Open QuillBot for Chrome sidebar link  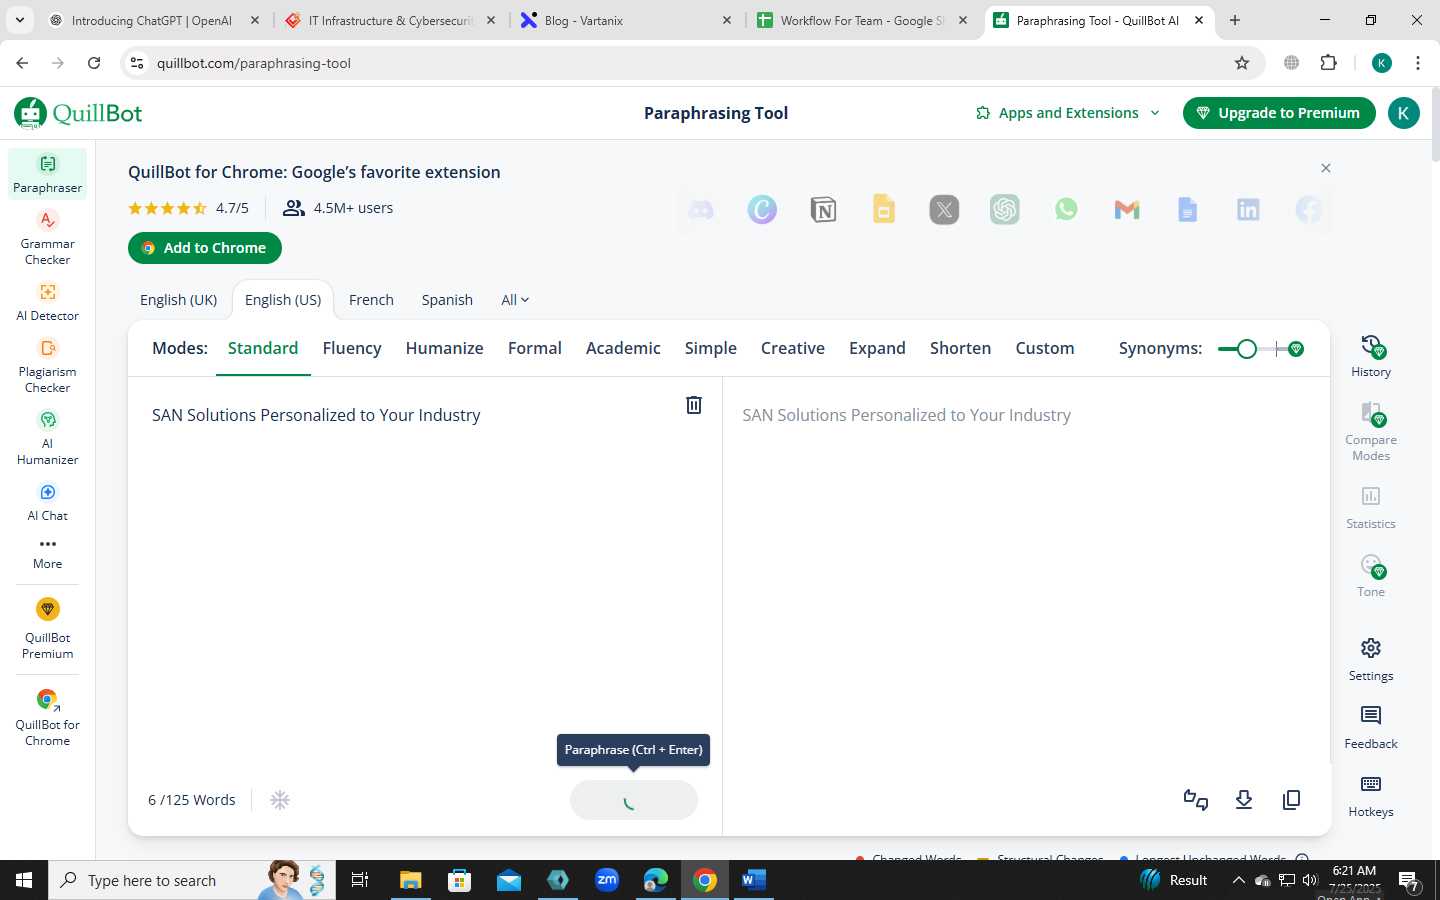tap(47, 717)
